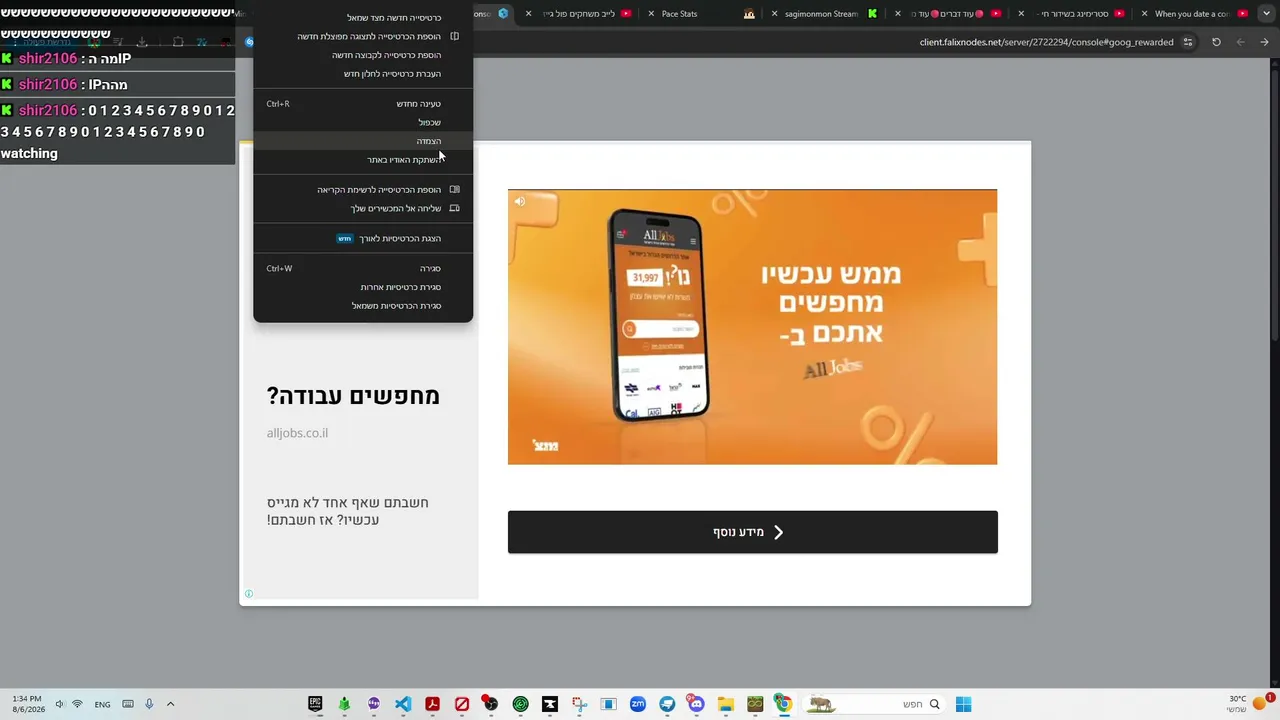Open Epic Games Launcher from the taskbar
The width and height of the screenshot is (1280, 720).
click(315, 704)
